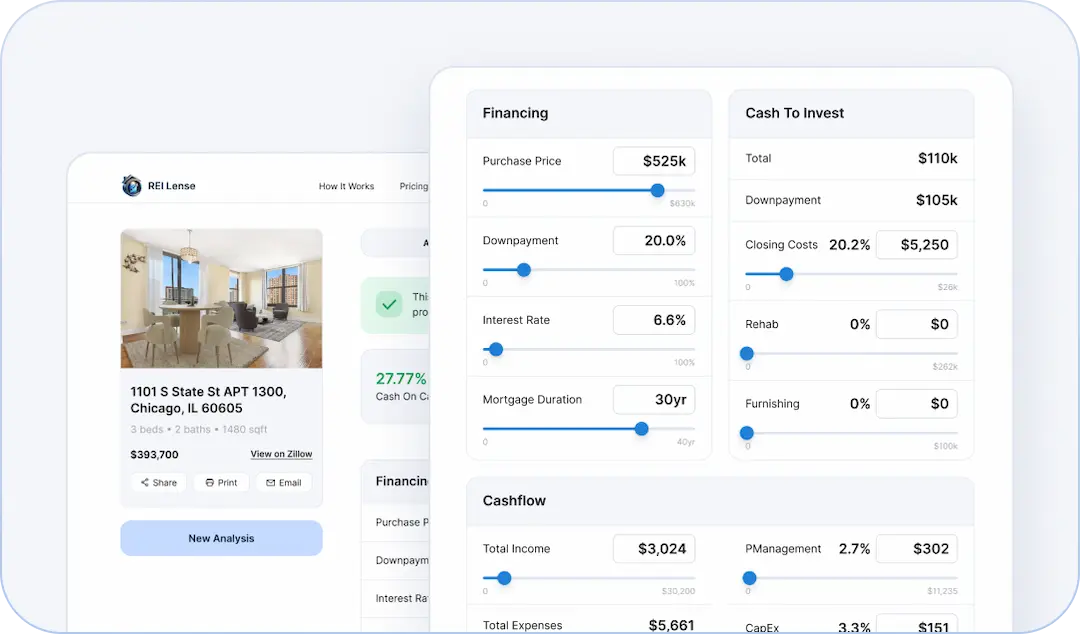Click the Mortgage Duration slider handle
Image resolution: width=1080 pixels, height=634 pixels.
[x=641, y=429]
